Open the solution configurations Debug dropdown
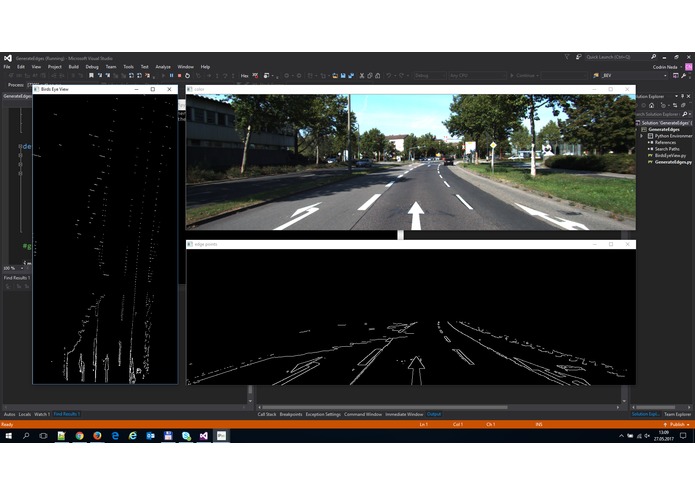This screenshot has width=695, height=494. pos(429,76)
